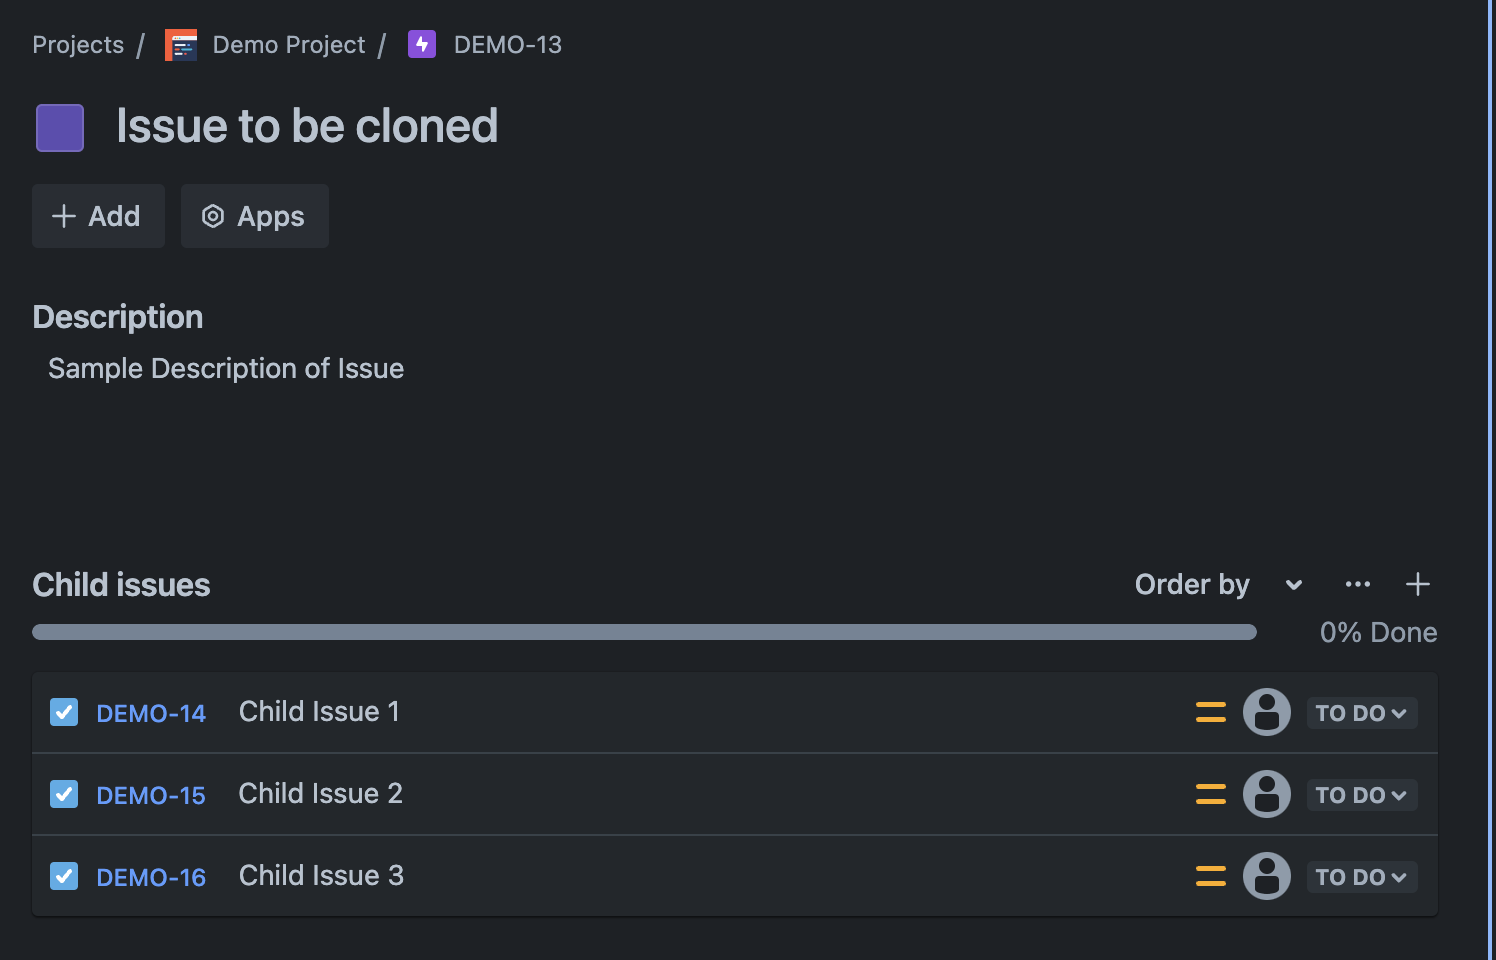Open TO DO status dropdown for DEMO-14

1361,713
